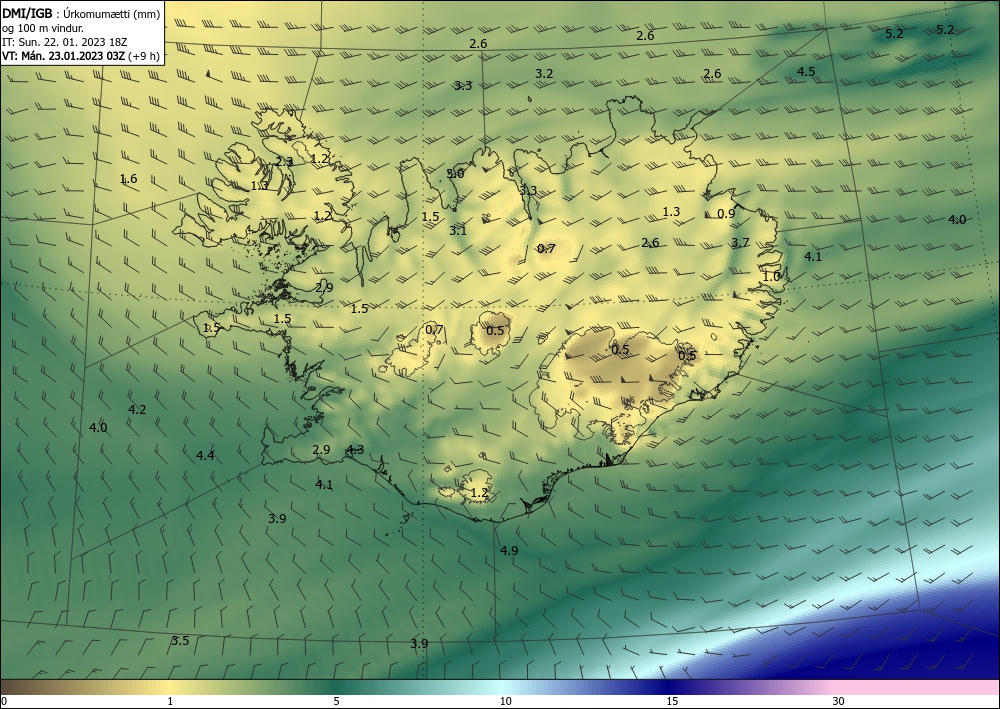Select the 3.5 value label
This screenshot has height=709, width=1000.
click(180, 641)
